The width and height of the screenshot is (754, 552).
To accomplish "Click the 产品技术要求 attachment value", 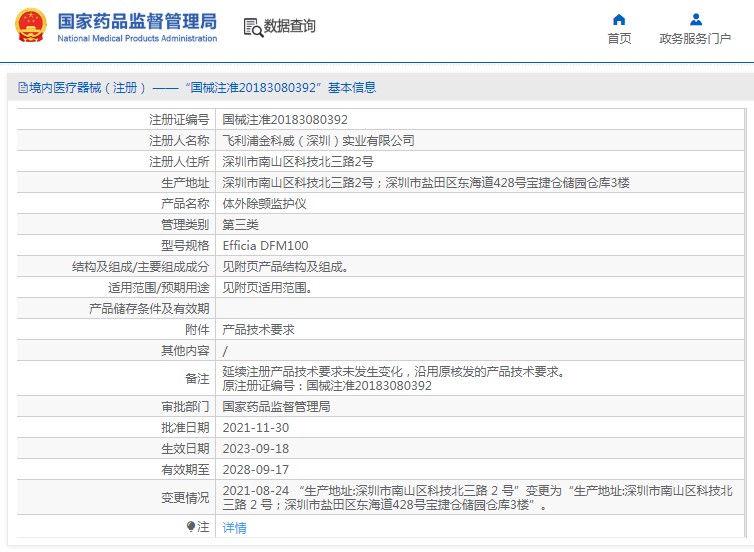I will (x=258, y=330).
